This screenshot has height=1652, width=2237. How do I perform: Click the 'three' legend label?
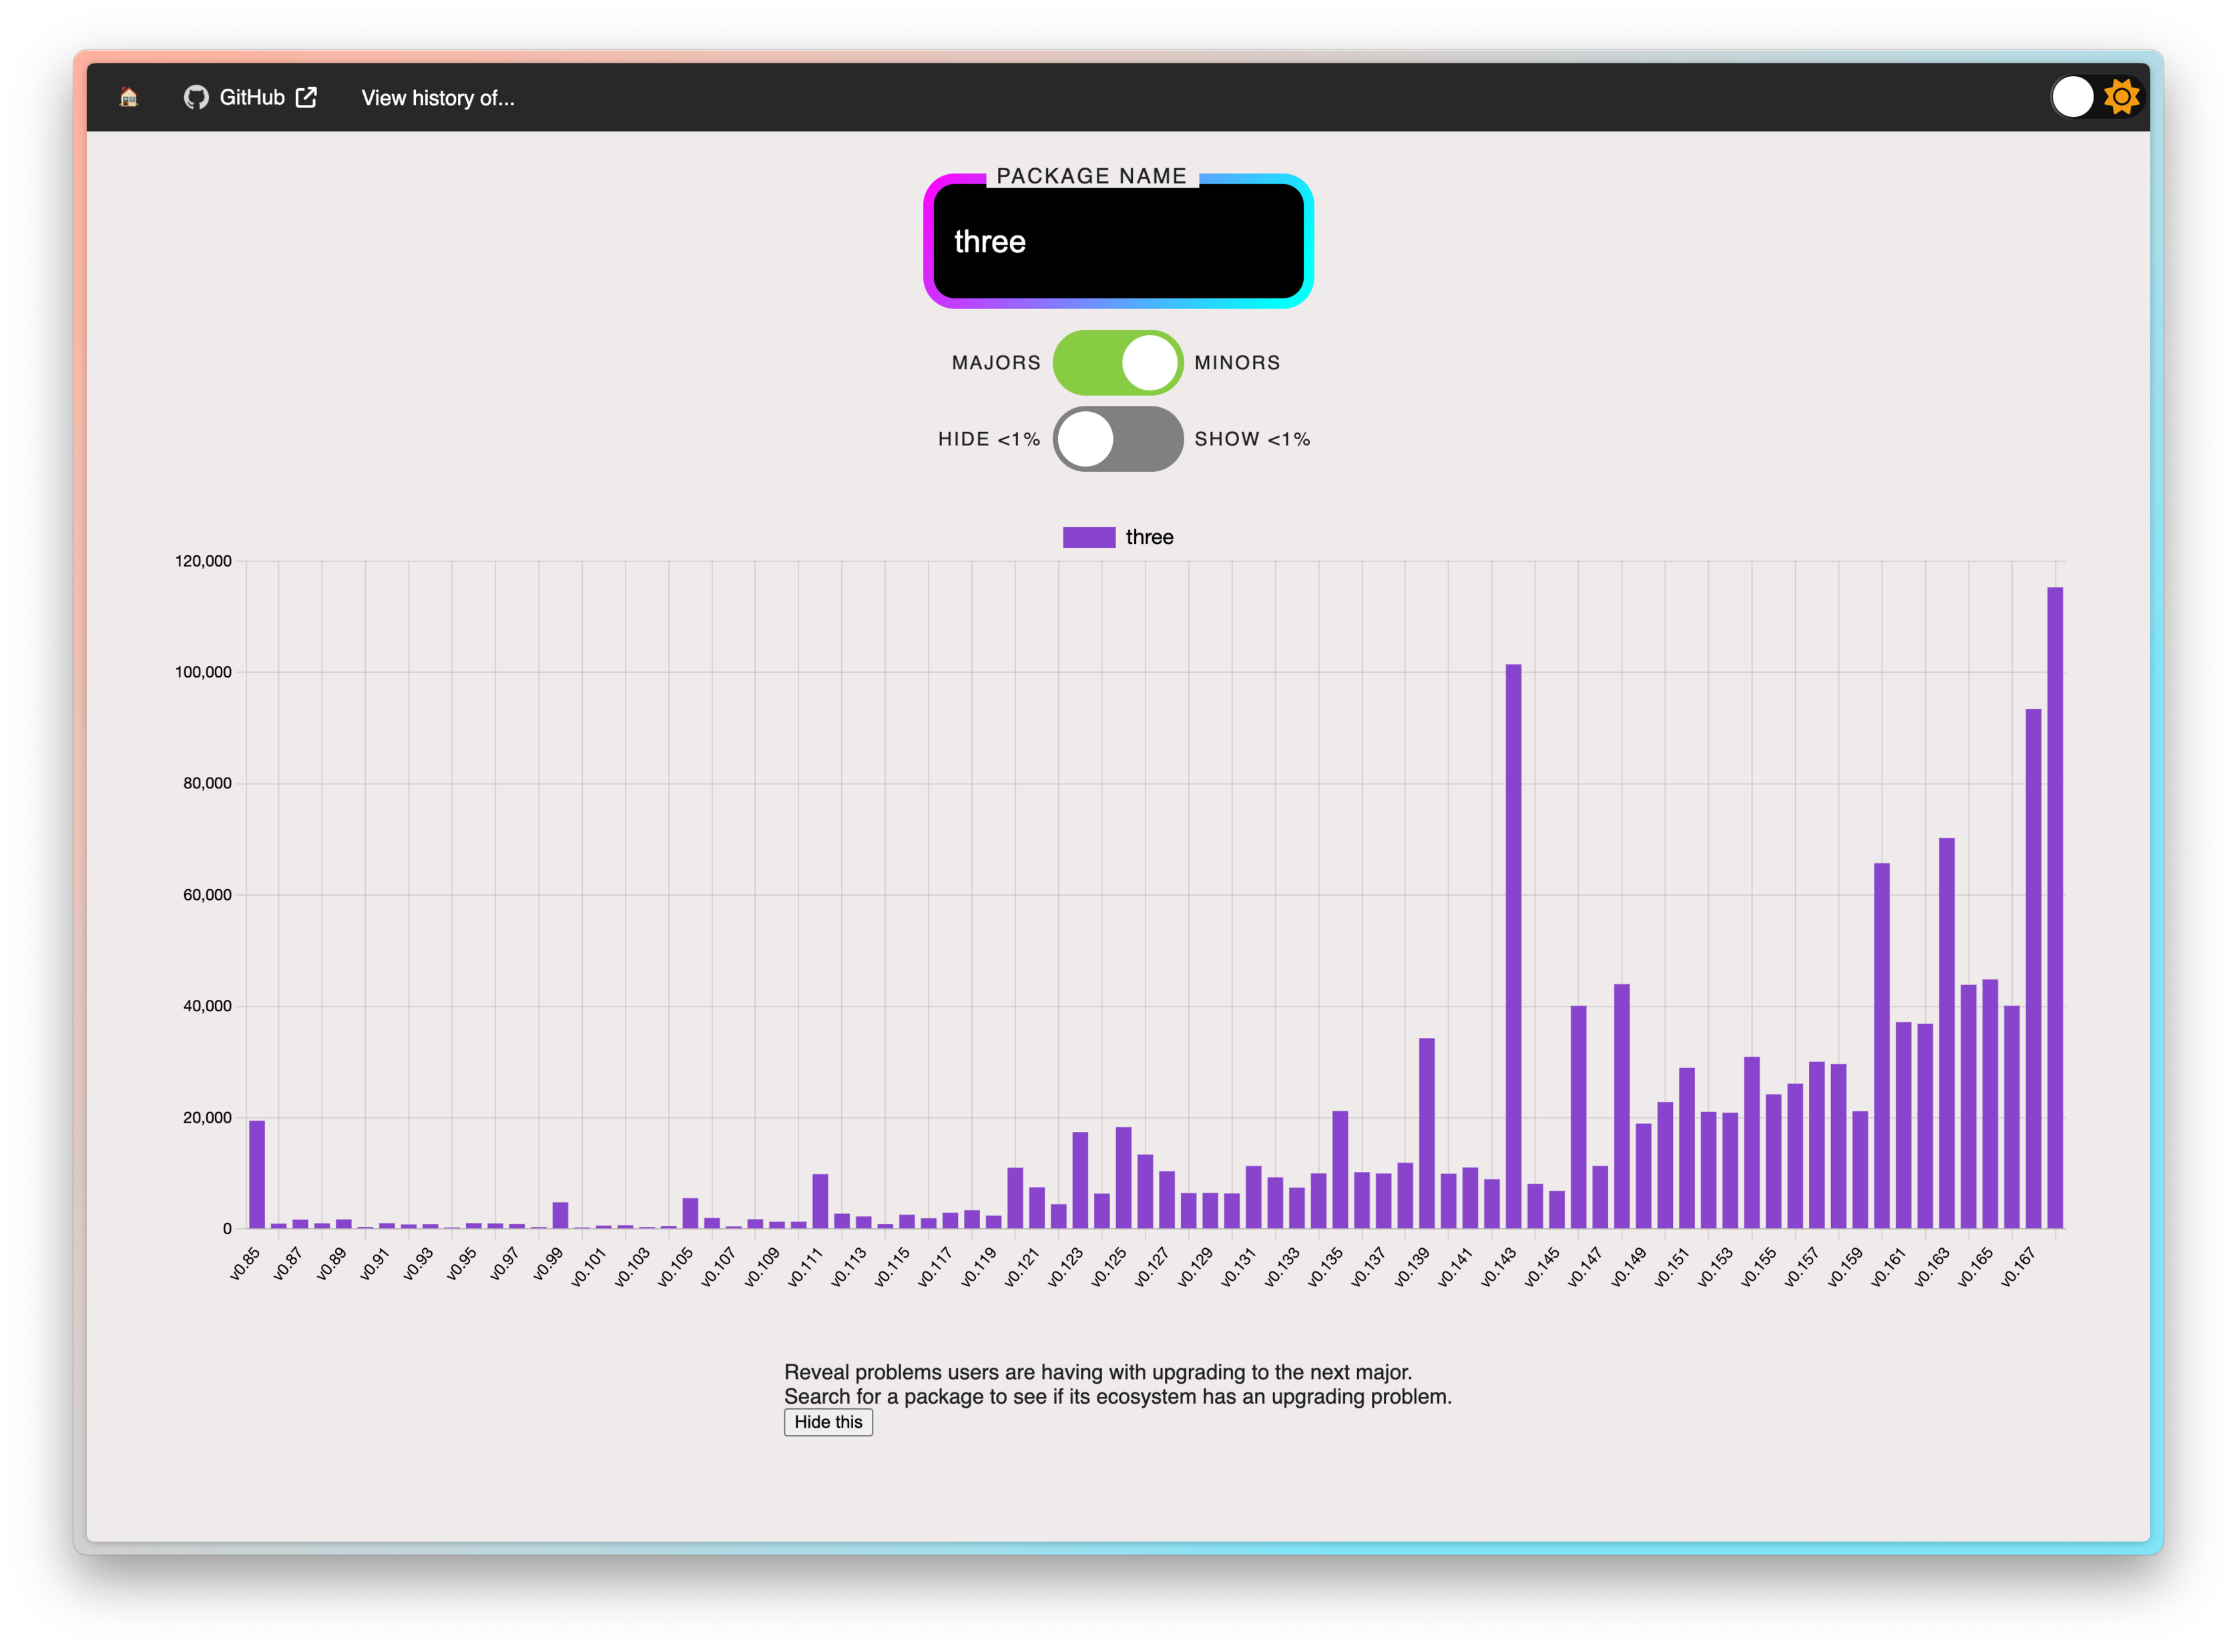point(1149,537)
